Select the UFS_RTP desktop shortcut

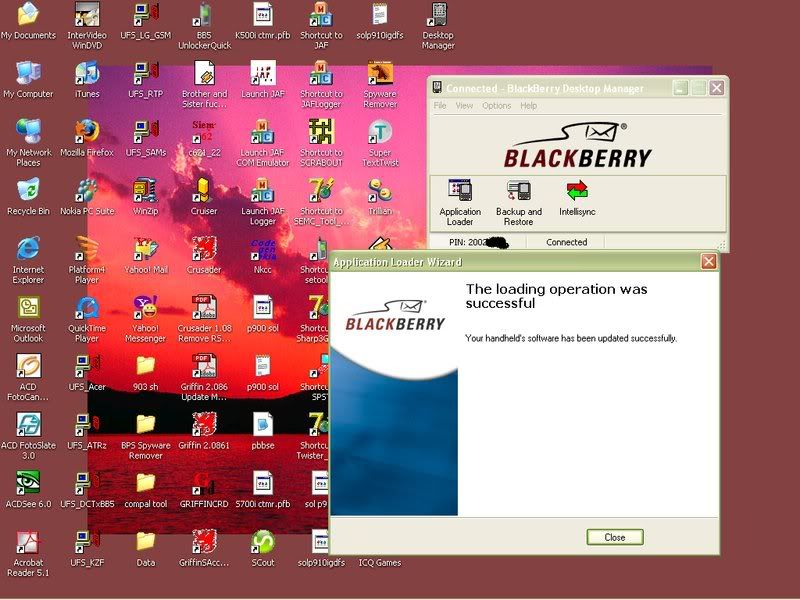(x=145, y=80)
